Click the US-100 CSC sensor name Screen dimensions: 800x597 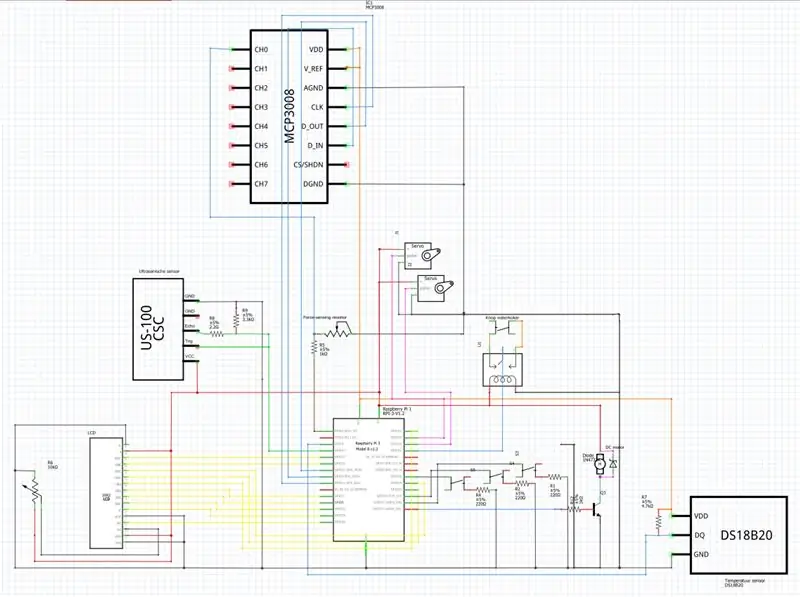152,328
